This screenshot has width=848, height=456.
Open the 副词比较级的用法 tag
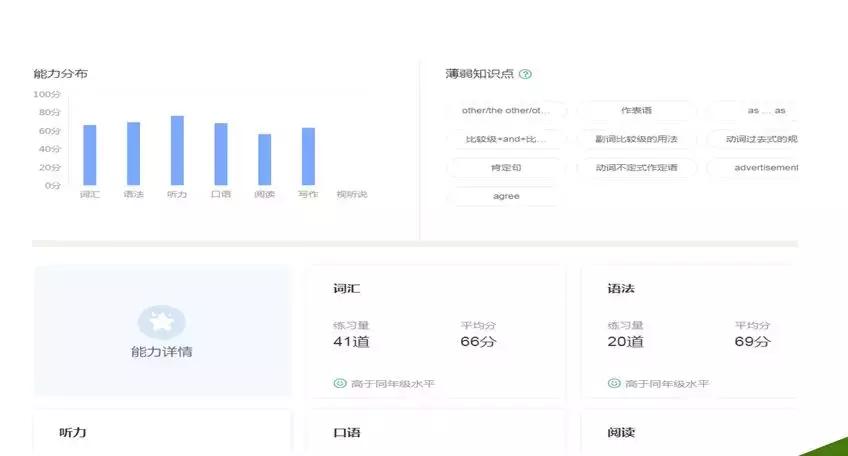click(637, 139)
